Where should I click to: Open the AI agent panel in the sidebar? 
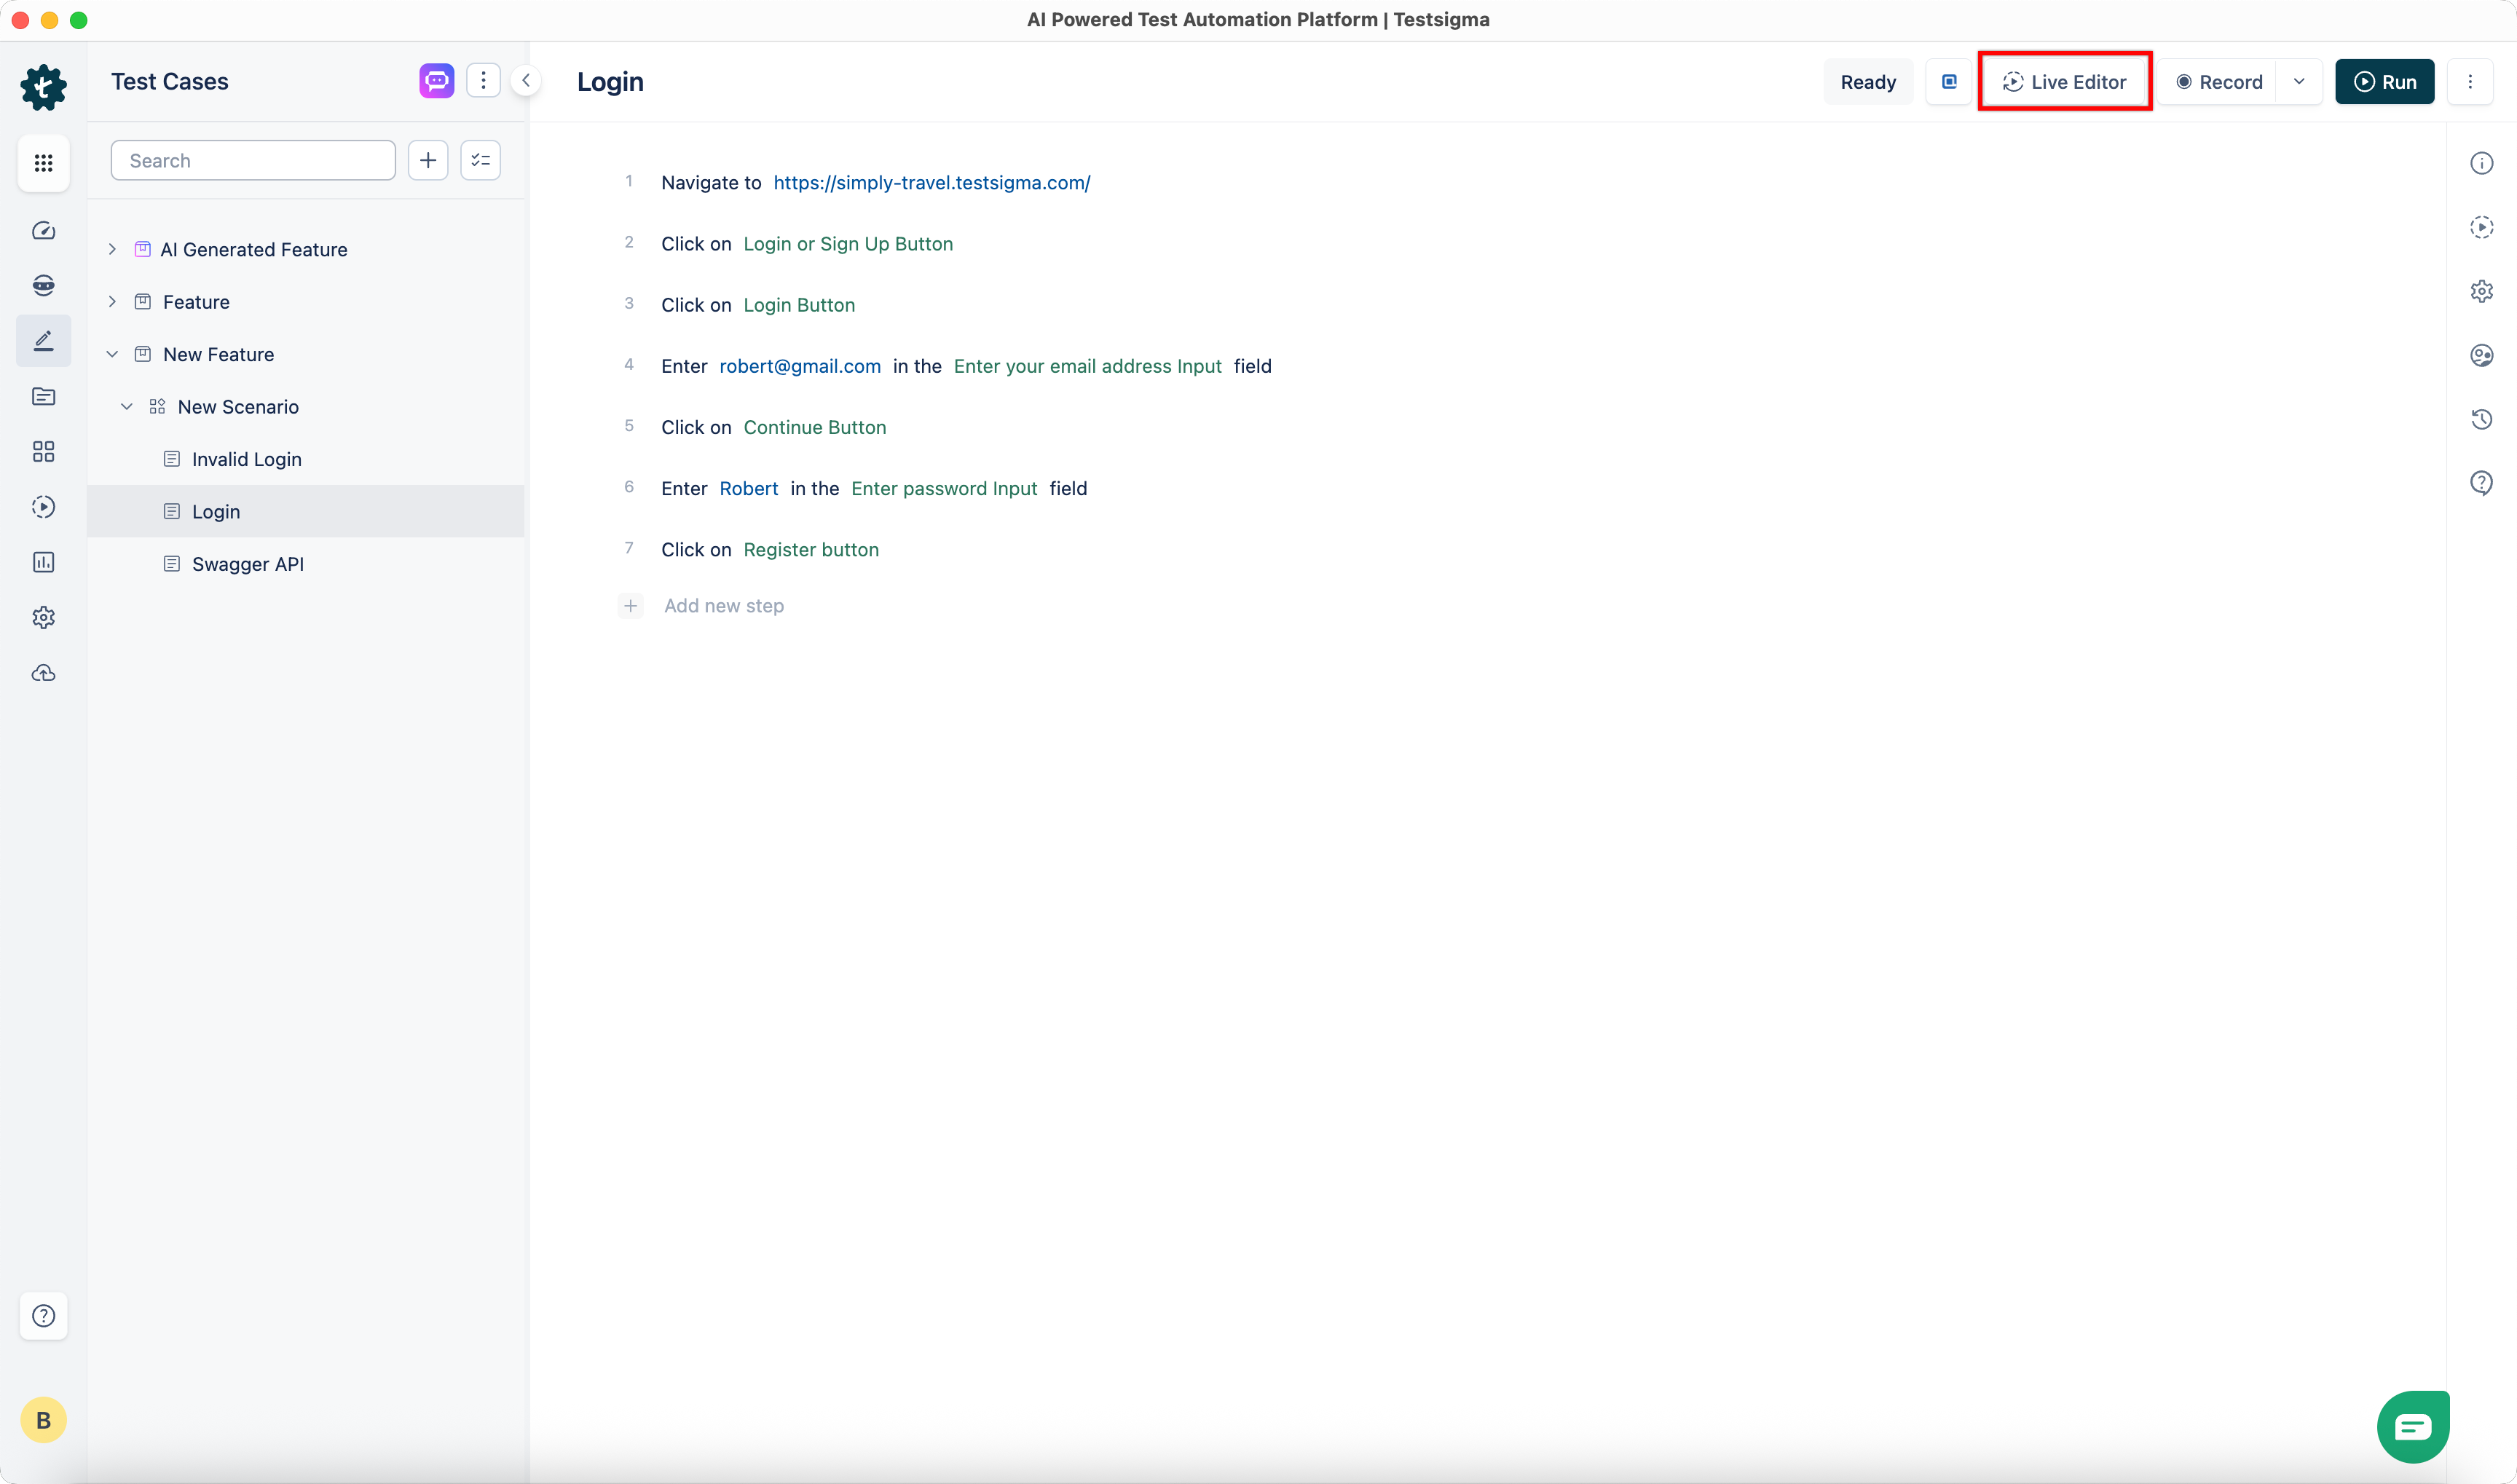point(43,285)
